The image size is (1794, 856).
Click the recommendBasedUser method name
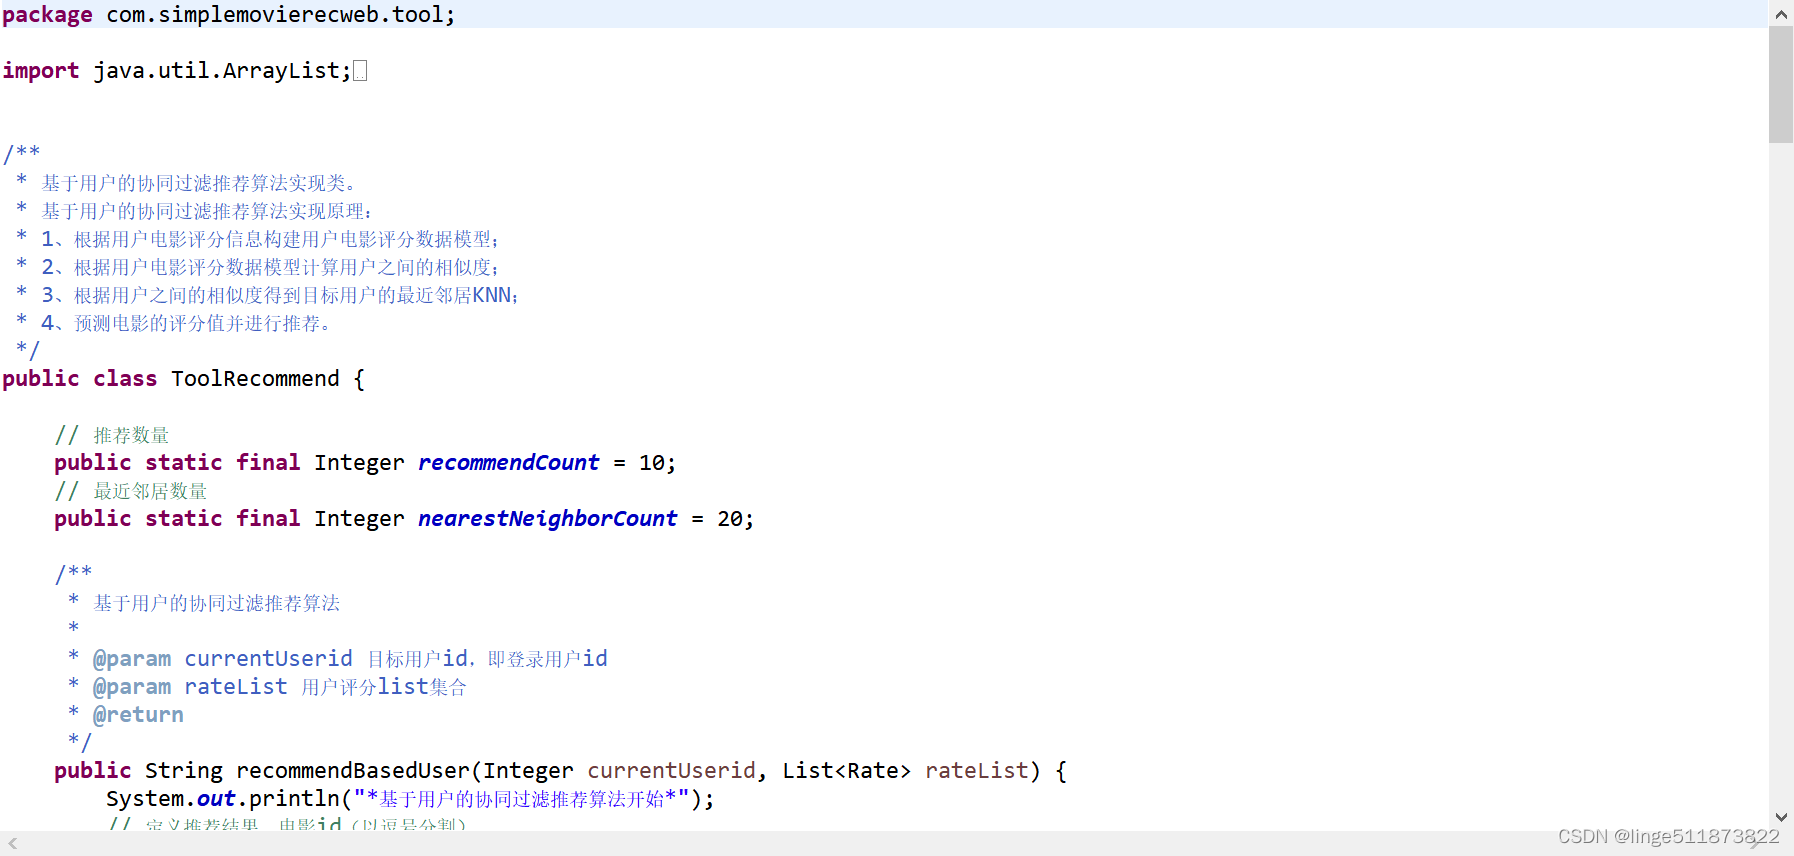pos(353,771)
